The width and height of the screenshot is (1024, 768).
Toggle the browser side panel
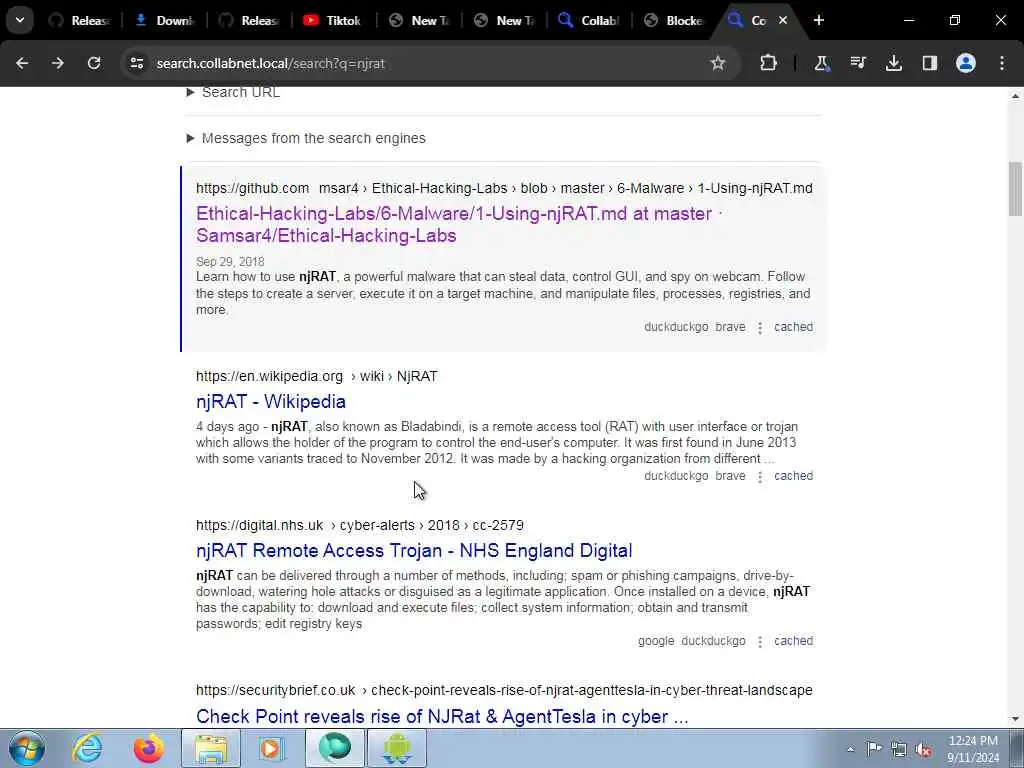coord(930,63)
